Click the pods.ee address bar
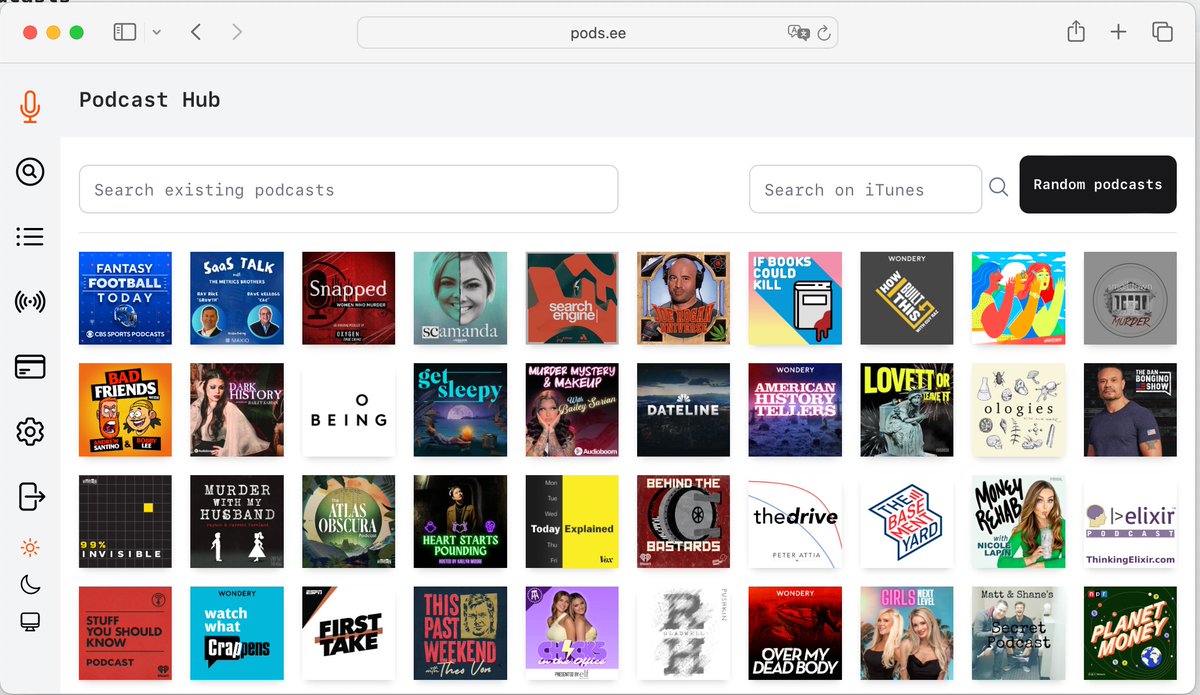 pos(597,32)
